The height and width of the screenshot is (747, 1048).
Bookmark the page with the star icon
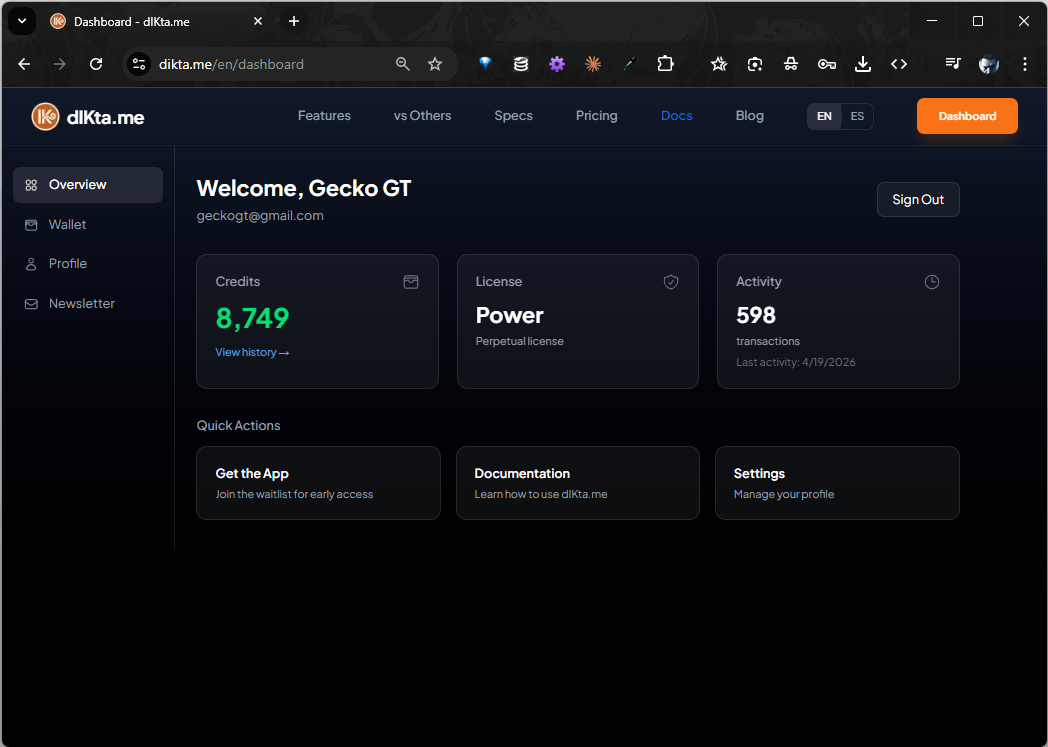435,63
